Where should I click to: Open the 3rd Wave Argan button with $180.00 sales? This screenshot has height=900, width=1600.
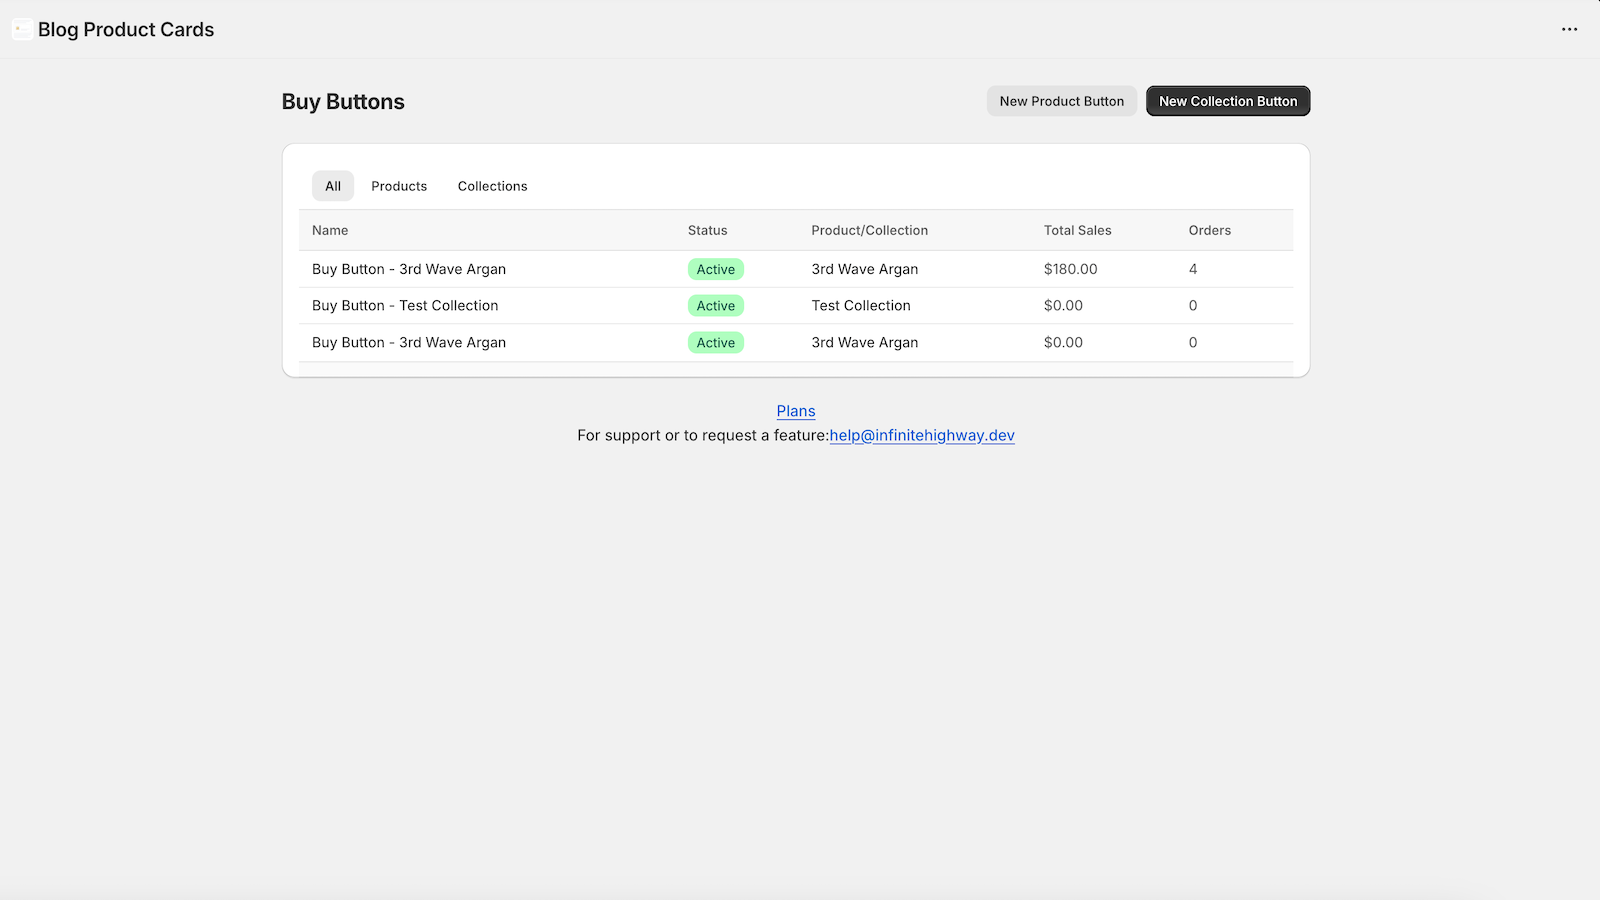(409, 269)
